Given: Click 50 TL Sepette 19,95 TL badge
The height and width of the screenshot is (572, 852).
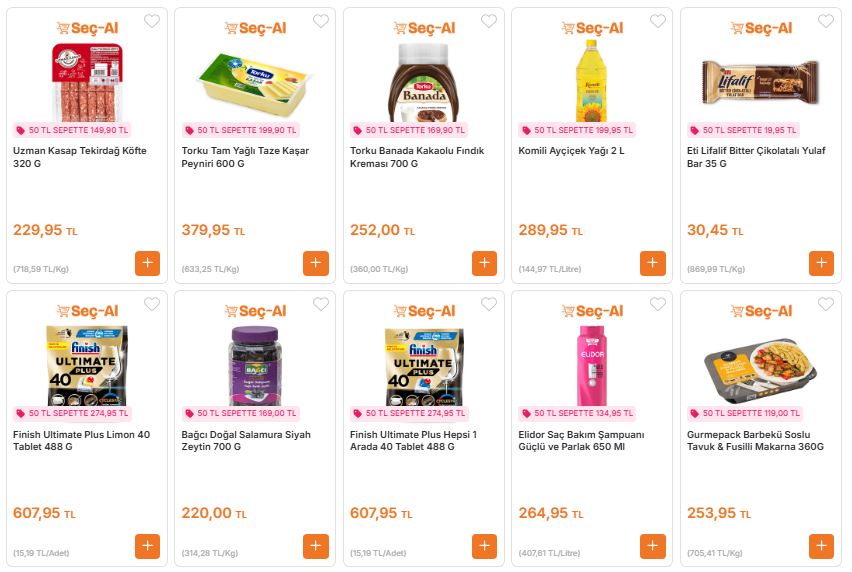Looking at the screenshot, I should [743, 130].
